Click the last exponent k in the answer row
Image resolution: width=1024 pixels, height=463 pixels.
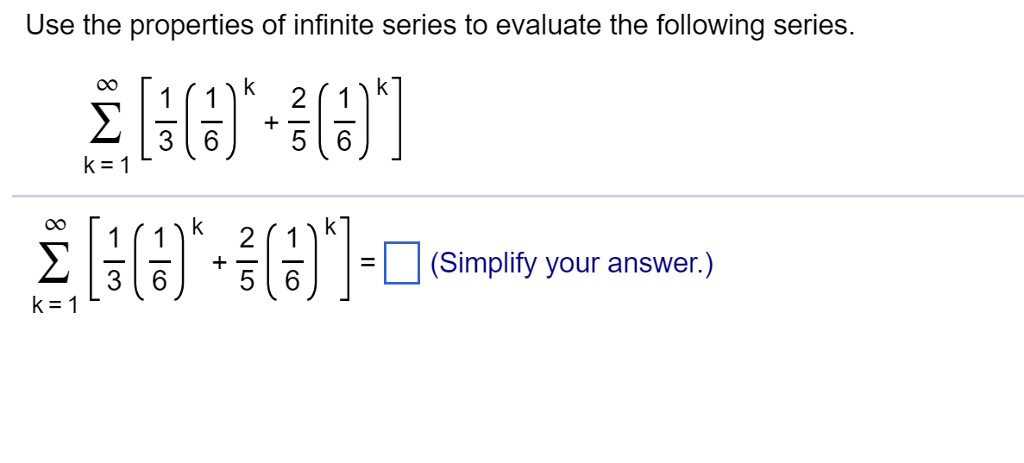(x=330, y=227)
